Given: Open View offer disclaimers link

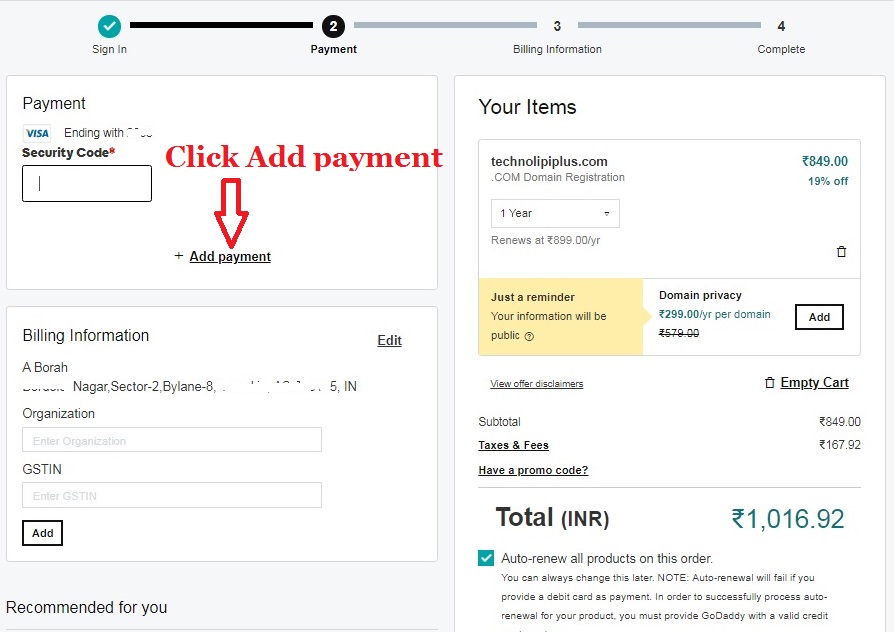Looking at the screenshot, I should (537, 384).
